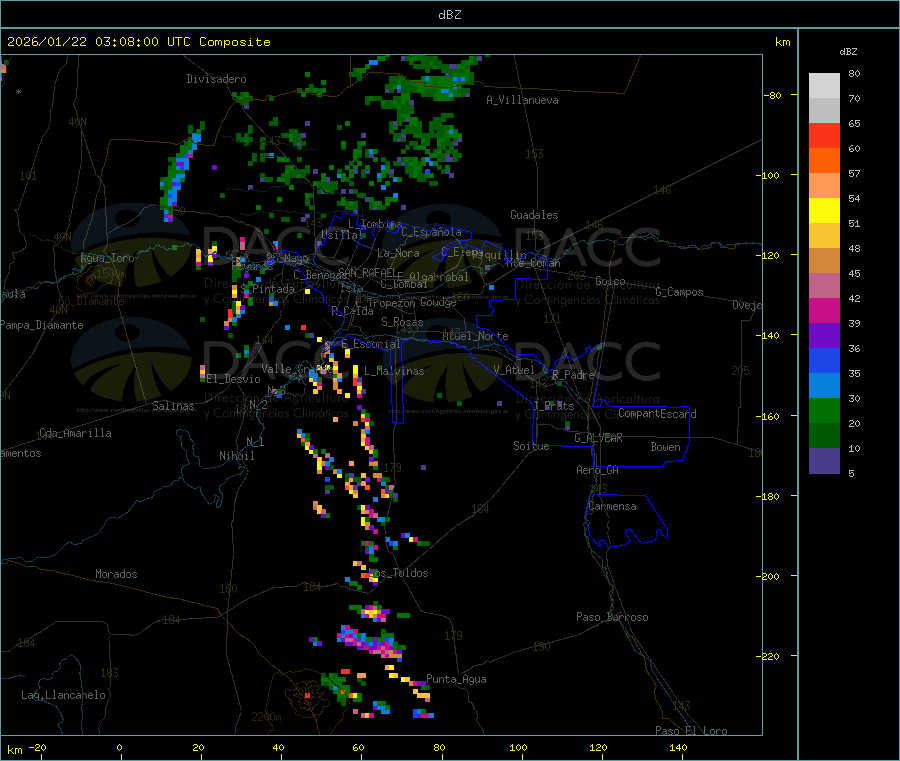Click the brown 45-48 dBZ legend swatch
This screenshot has height=761, width=900.
click(824, 261)
